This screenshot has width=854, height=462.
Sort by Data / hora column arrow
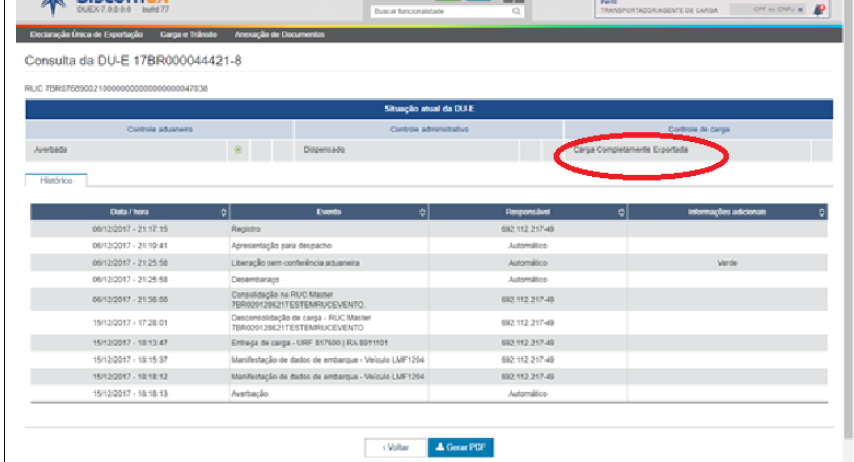pyautogui.click(x=223, y=212)
